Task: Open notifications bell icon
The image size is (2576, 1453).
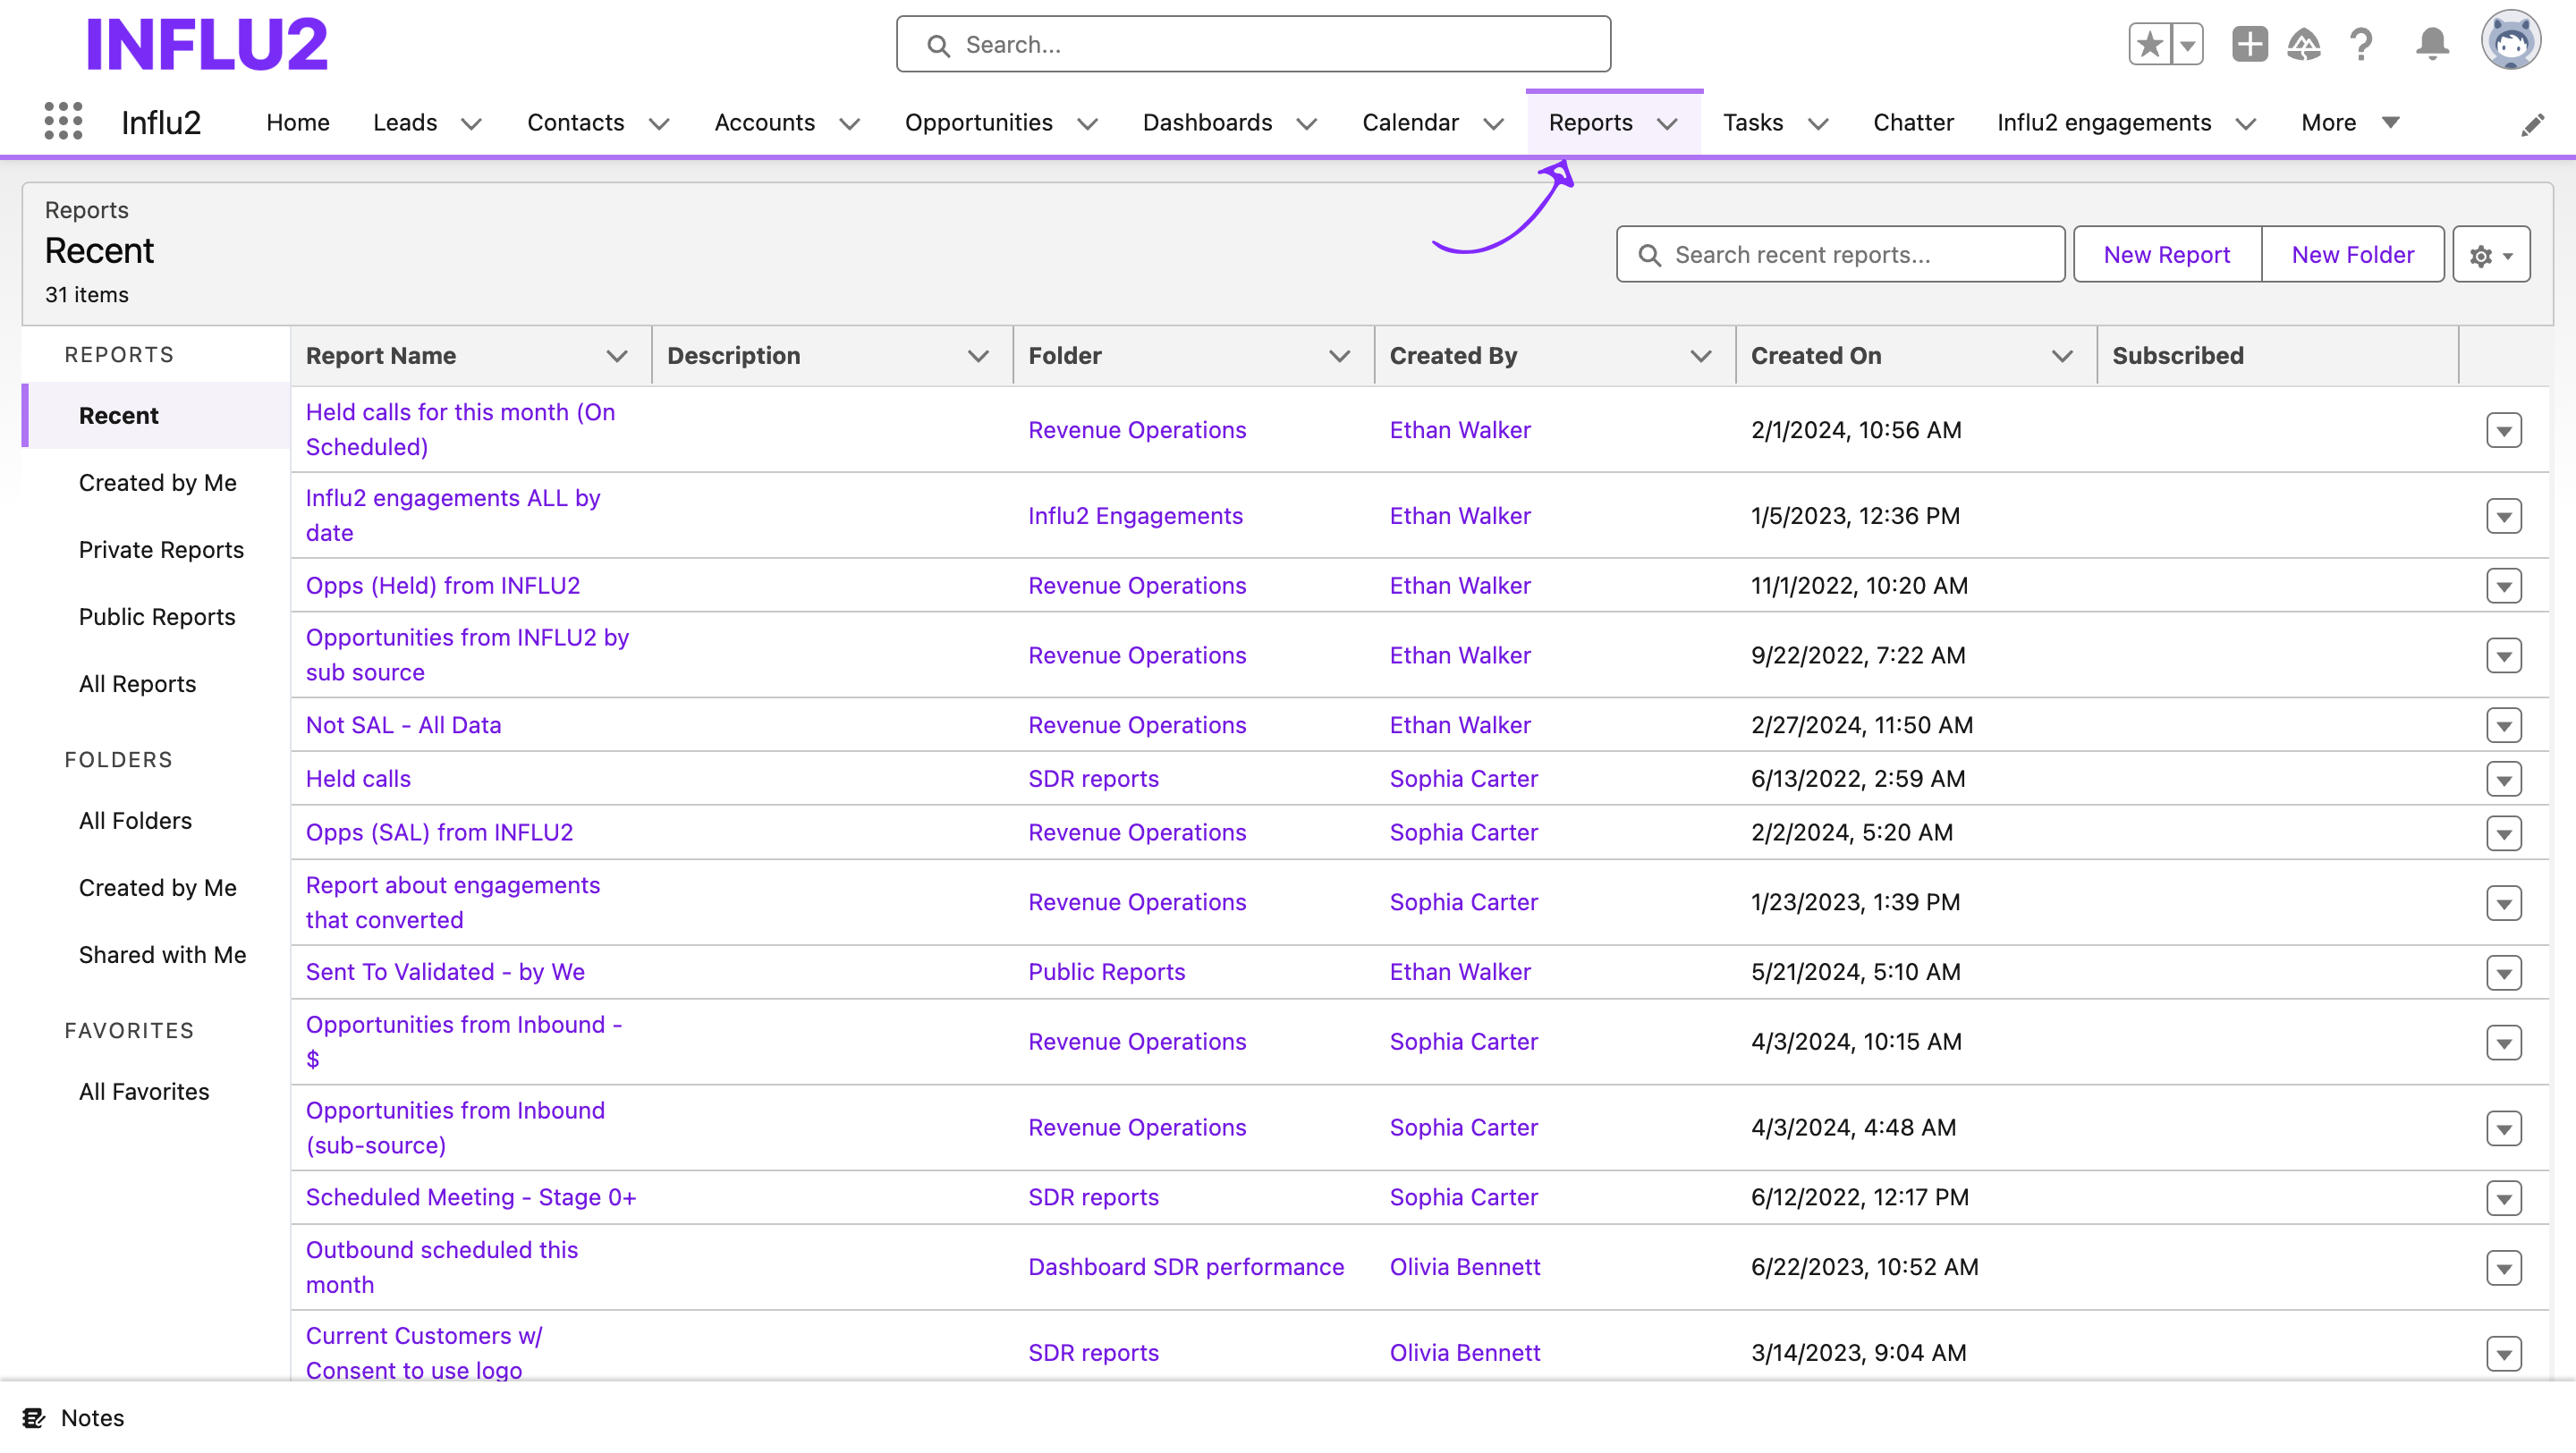Action: click(x=2431, y=44)
